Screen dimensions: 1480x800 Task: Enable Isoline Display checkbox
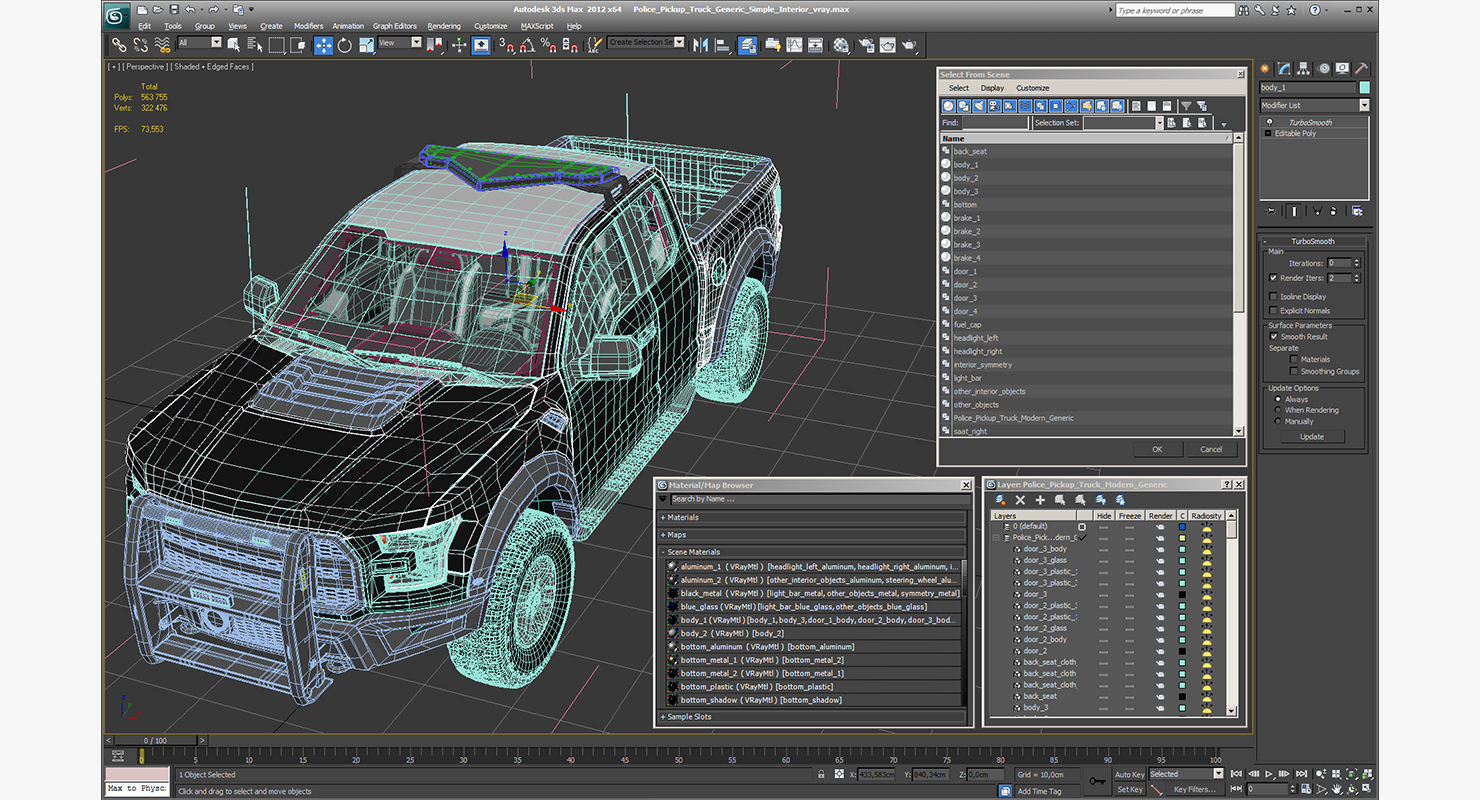click(x=1273, y=297)
